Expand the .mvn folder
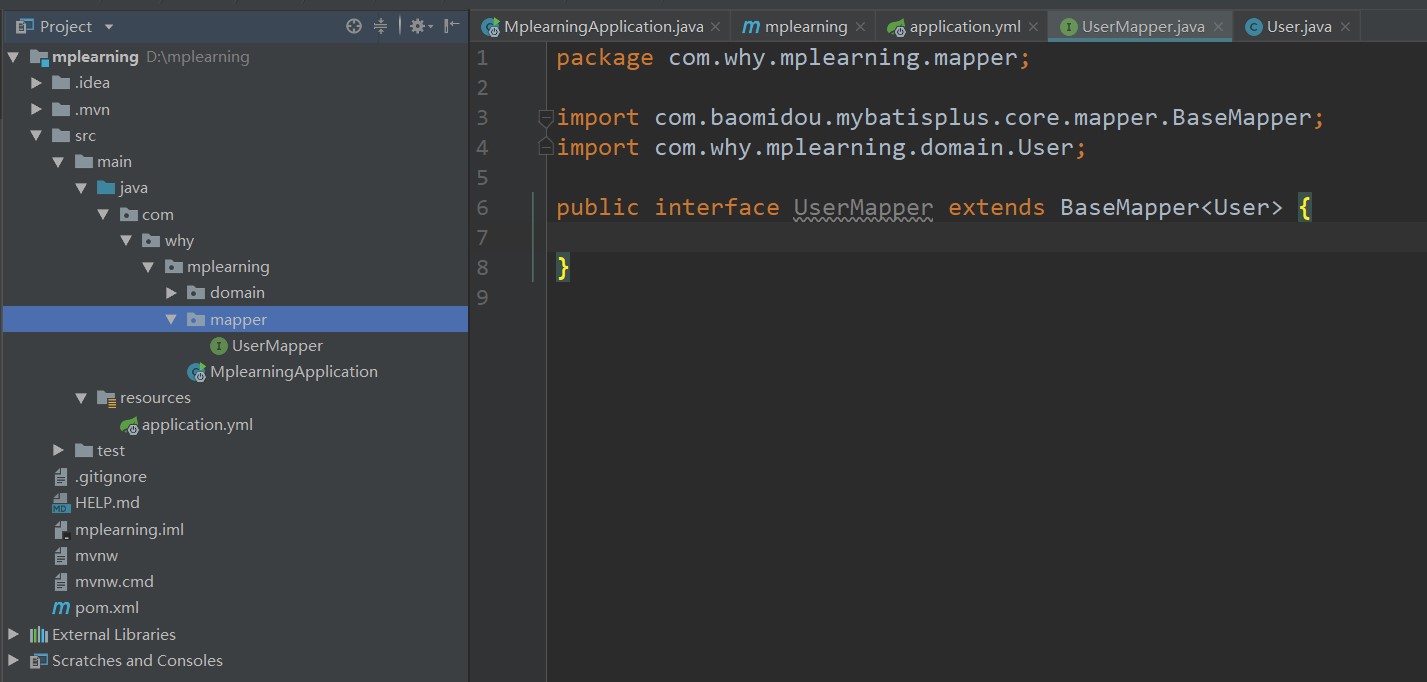Screen dimensions: 1427x682 tap(37, 109)
